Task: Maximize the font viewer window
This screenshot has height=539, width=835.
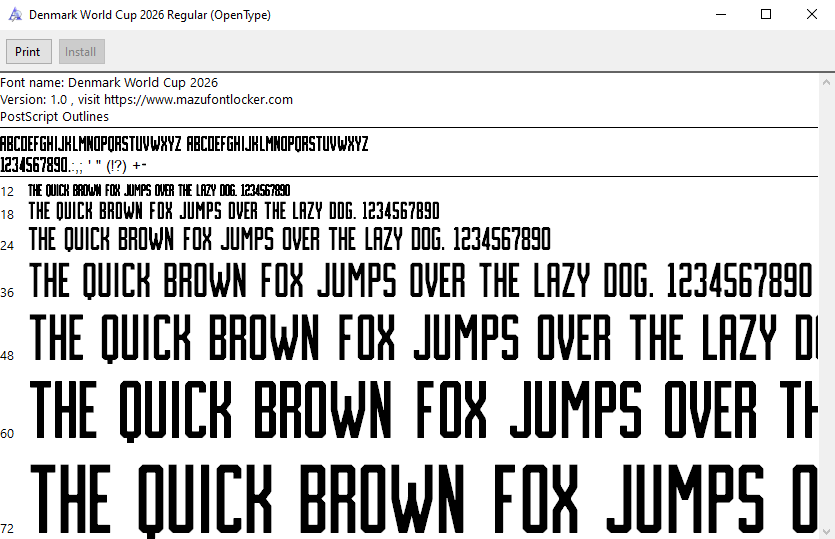Action: [766, 15]
